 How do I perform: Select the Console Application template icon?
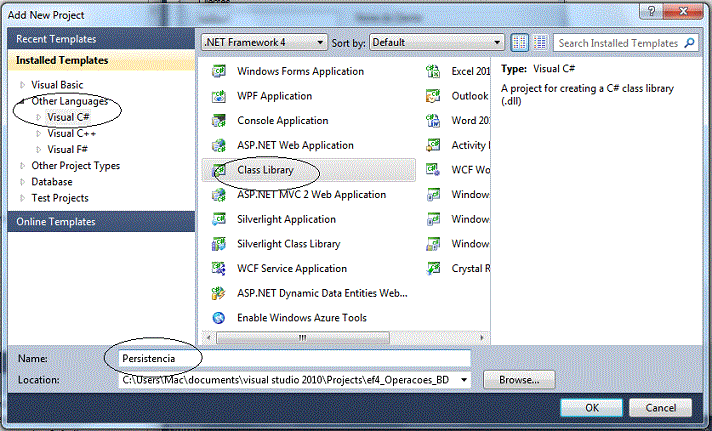pyautogui.click(x=219, y=121)
